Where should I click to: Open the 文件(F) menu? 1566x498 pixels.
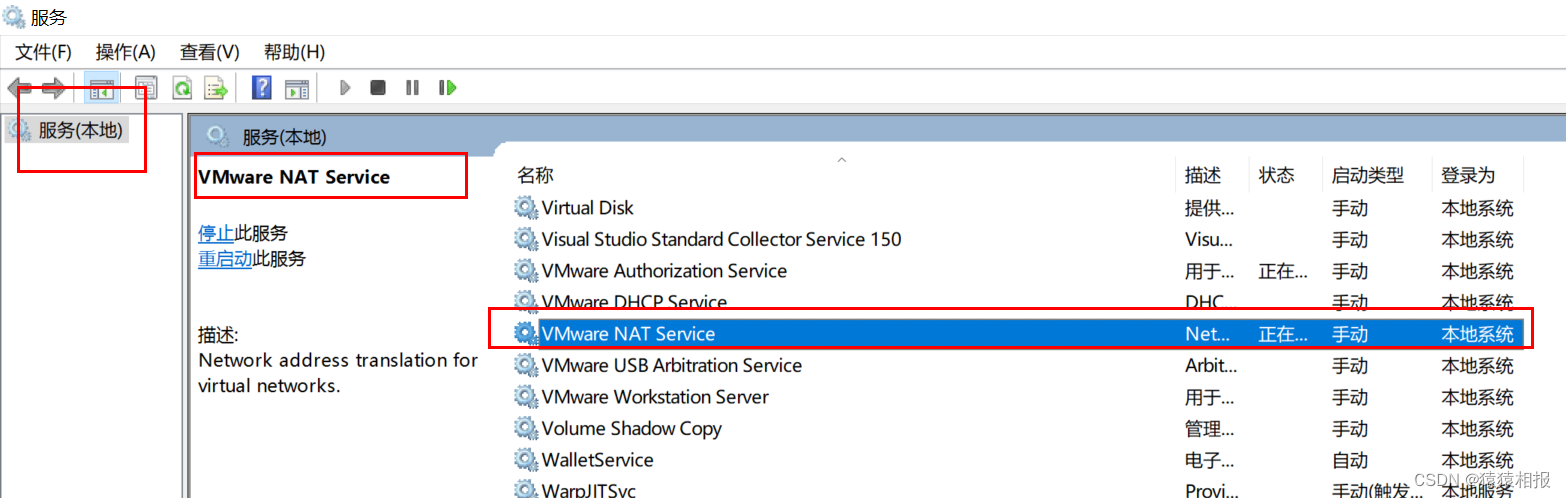click(43, 52)
